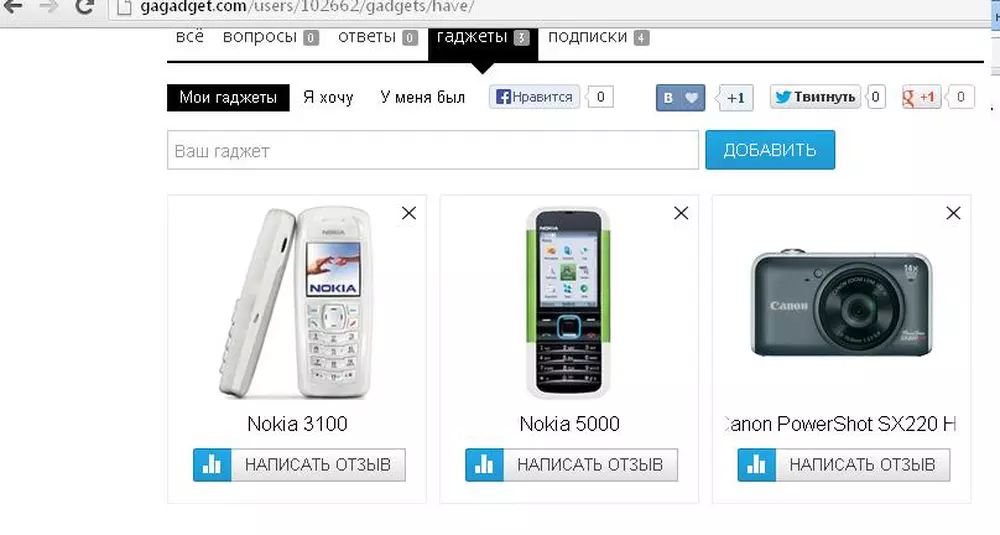Screen dimensions: 1000x535
Task: Click the VK heart share button
Action: pos(680,98)
